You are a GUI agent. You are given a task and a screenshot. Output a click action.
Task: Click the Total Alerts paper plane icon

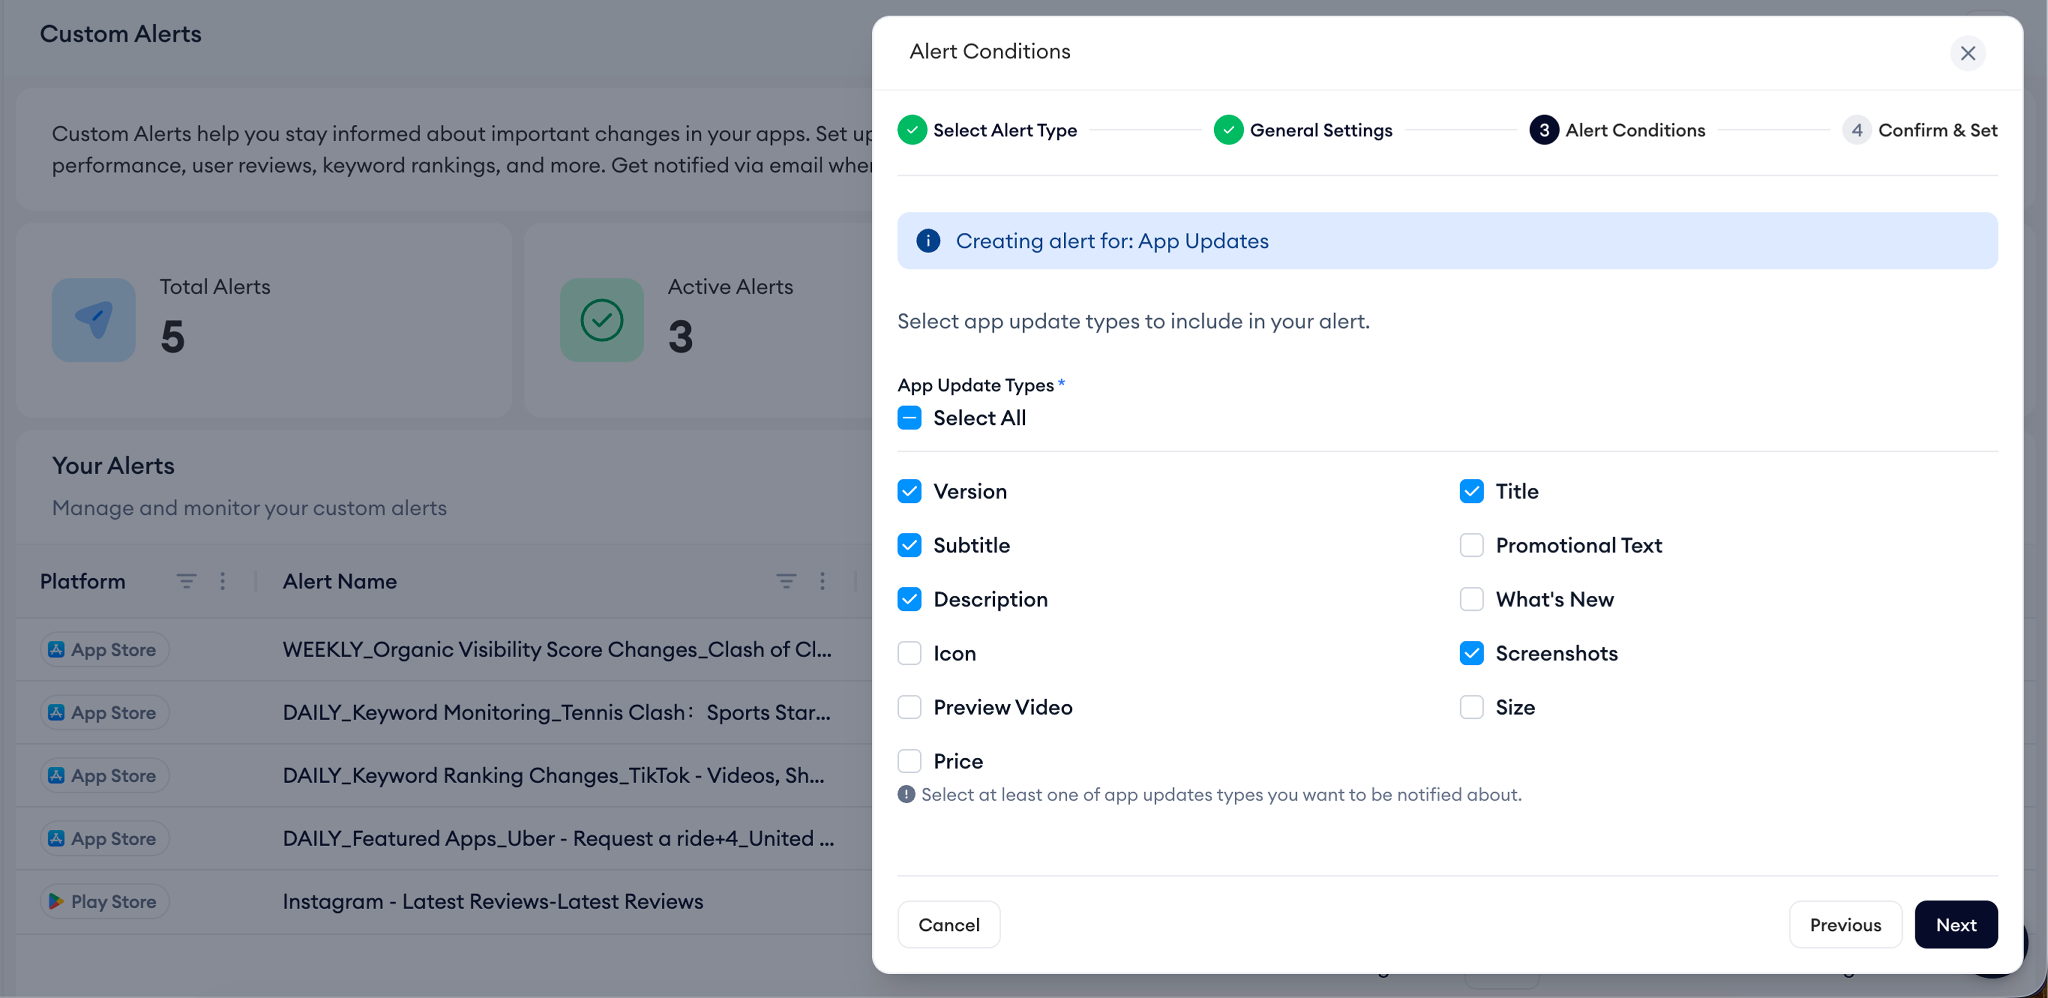pyautogui.click(x=94, y=320)
